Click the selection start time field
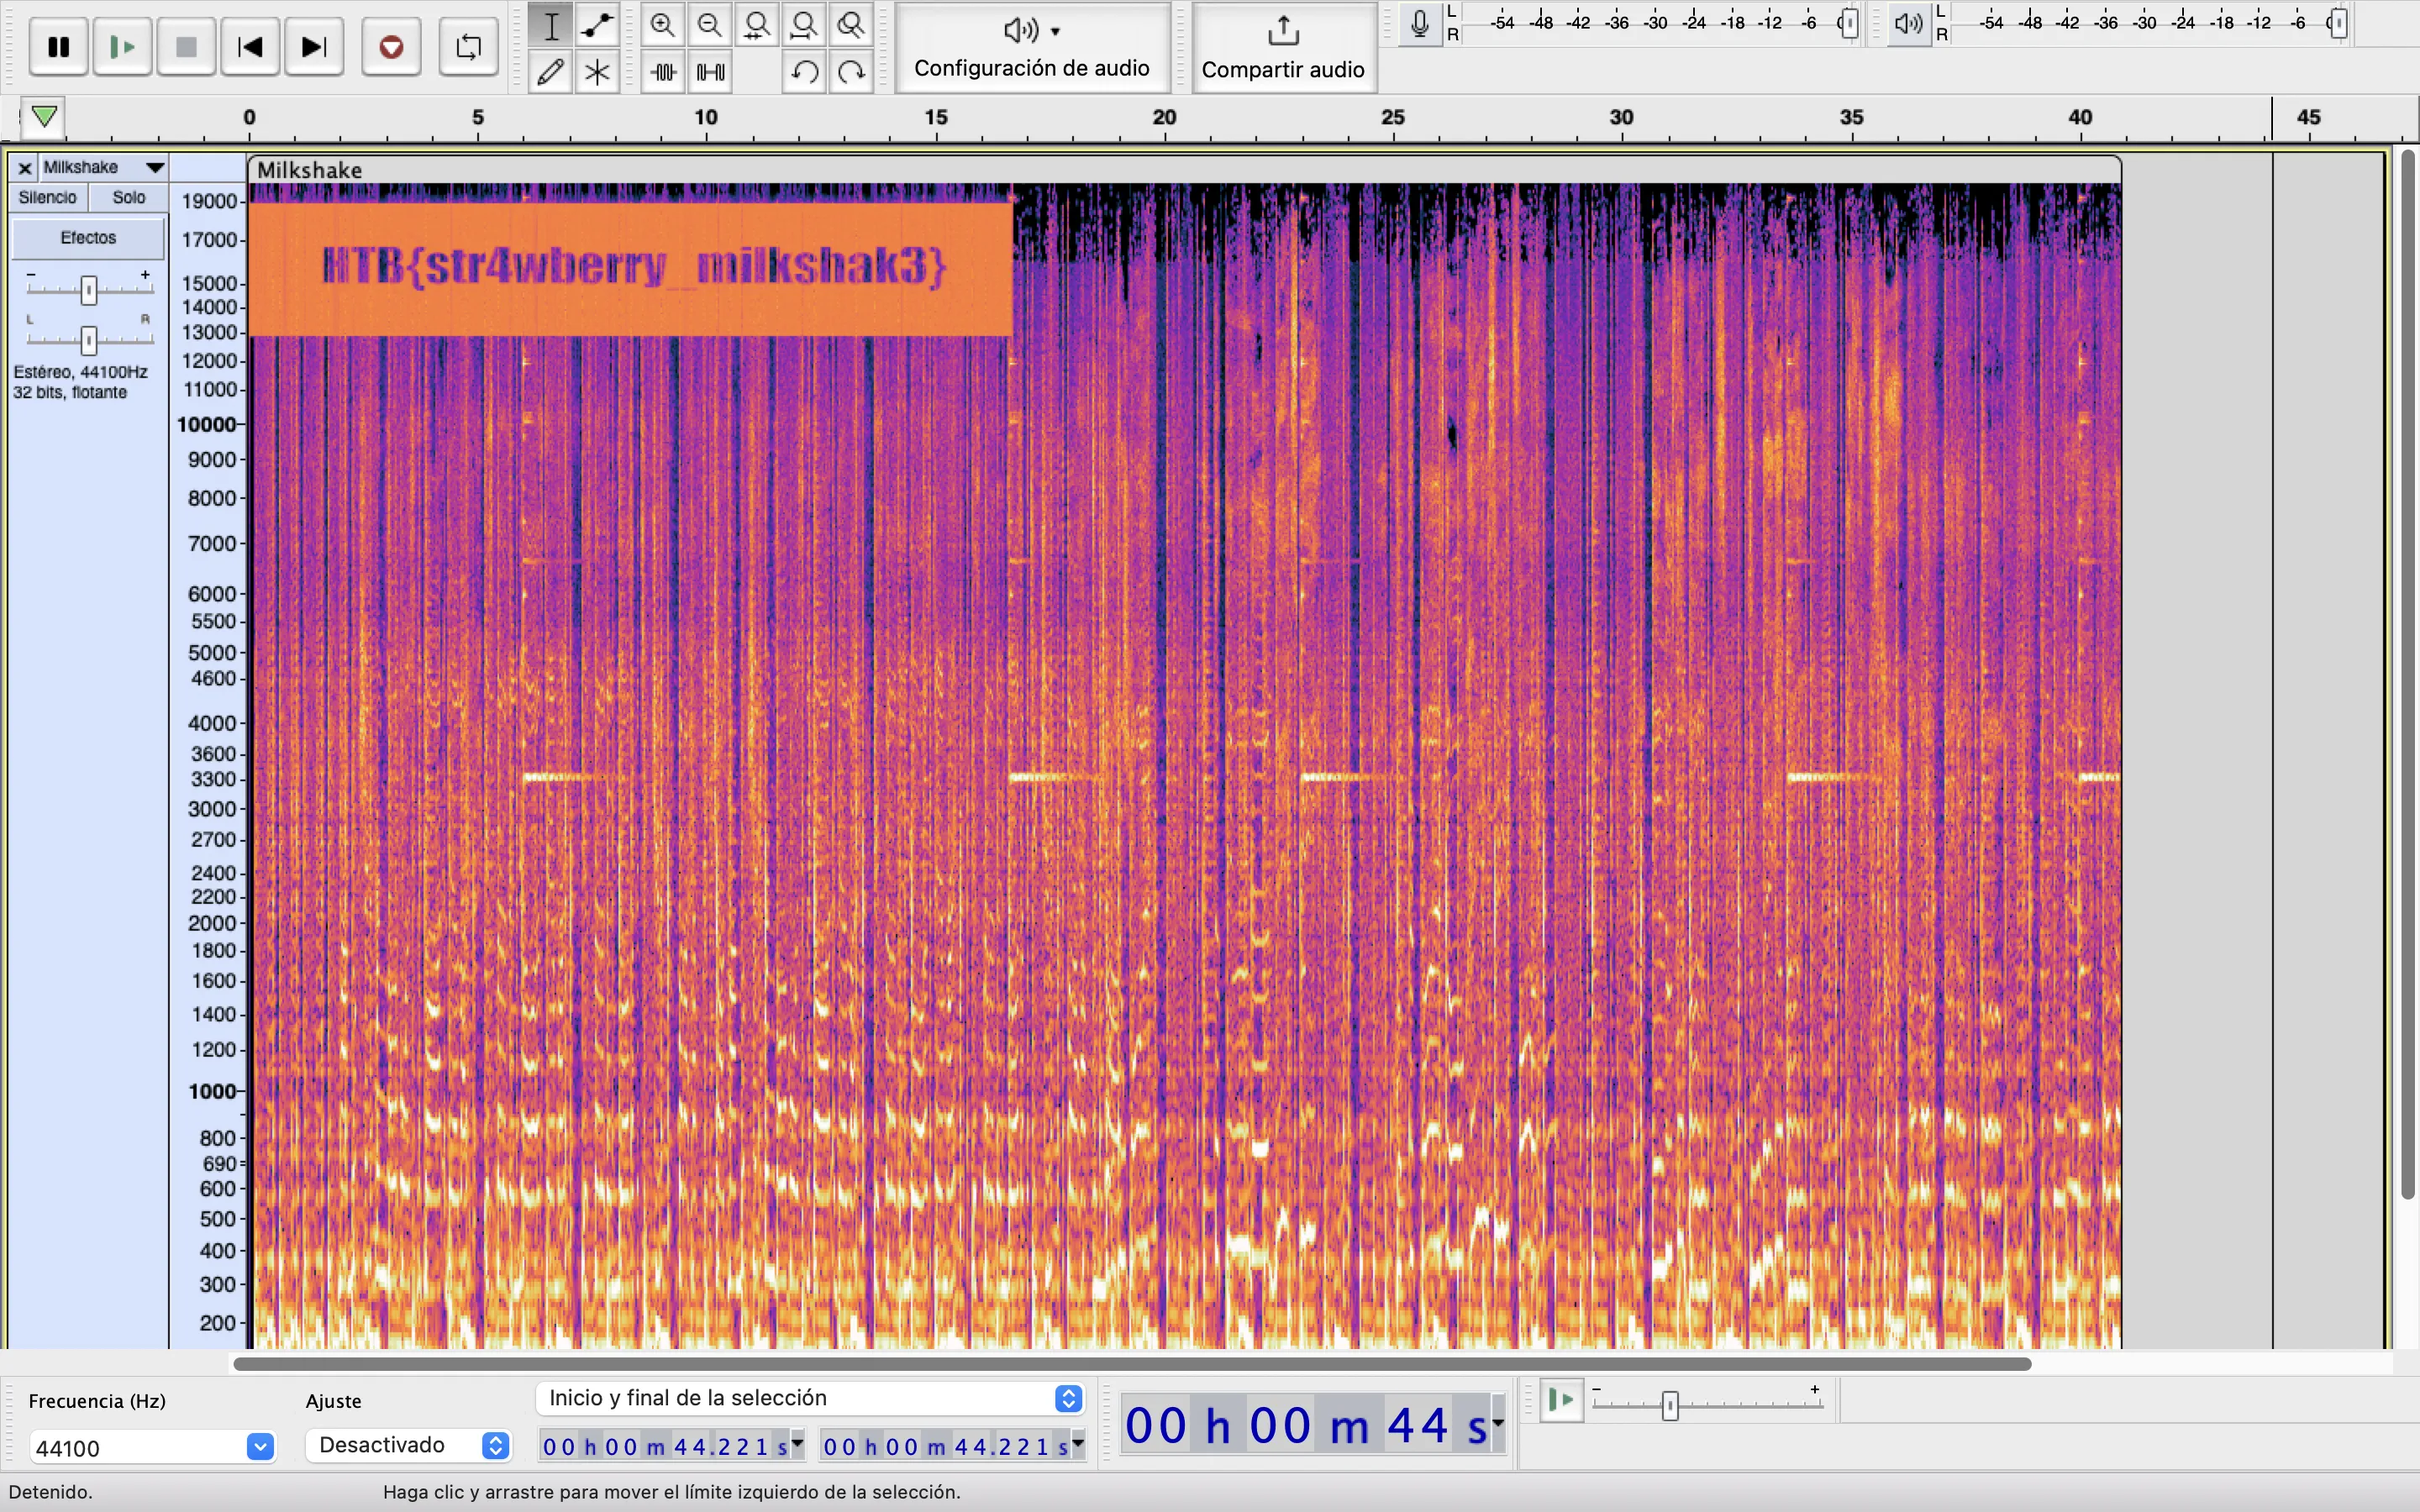 click(665, 1446)
